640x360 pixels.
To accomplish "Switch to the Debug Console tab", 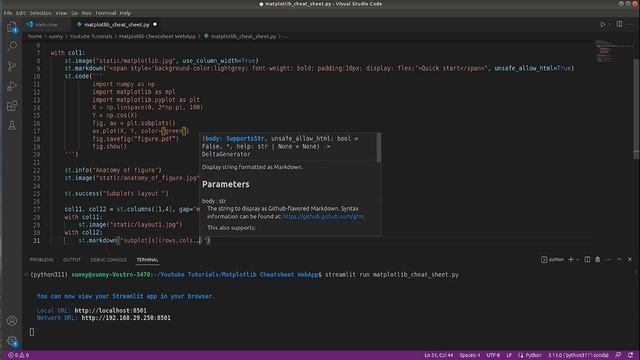I will tap(108, 260).
